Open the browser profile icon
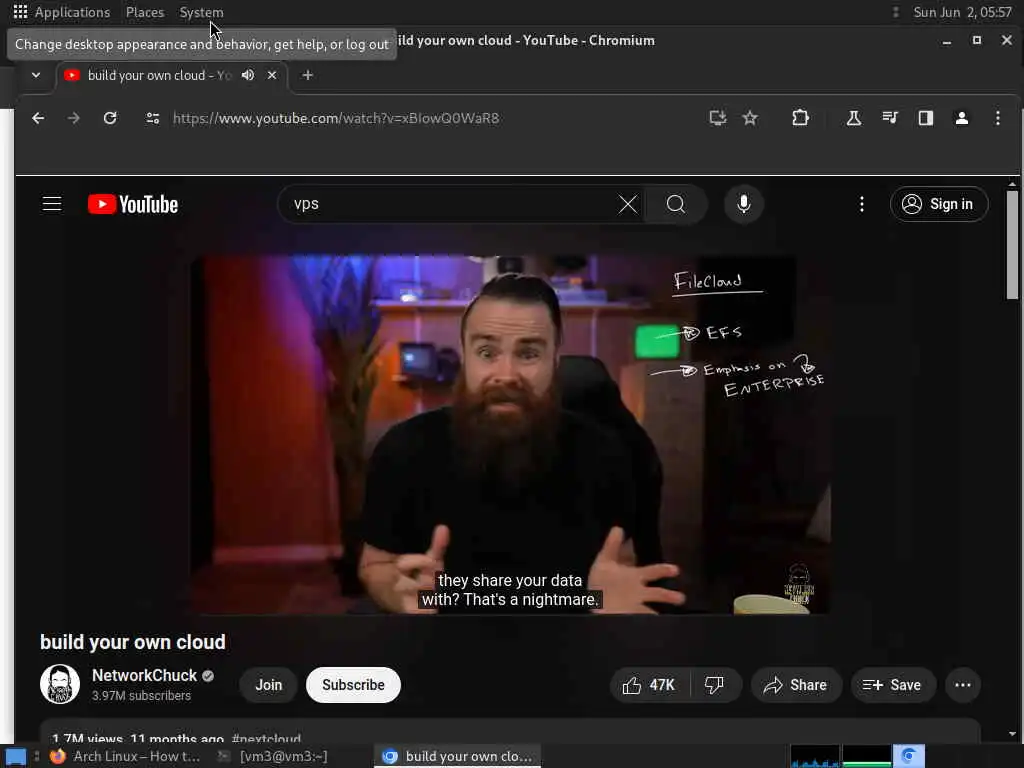 [x=961, y=118]
